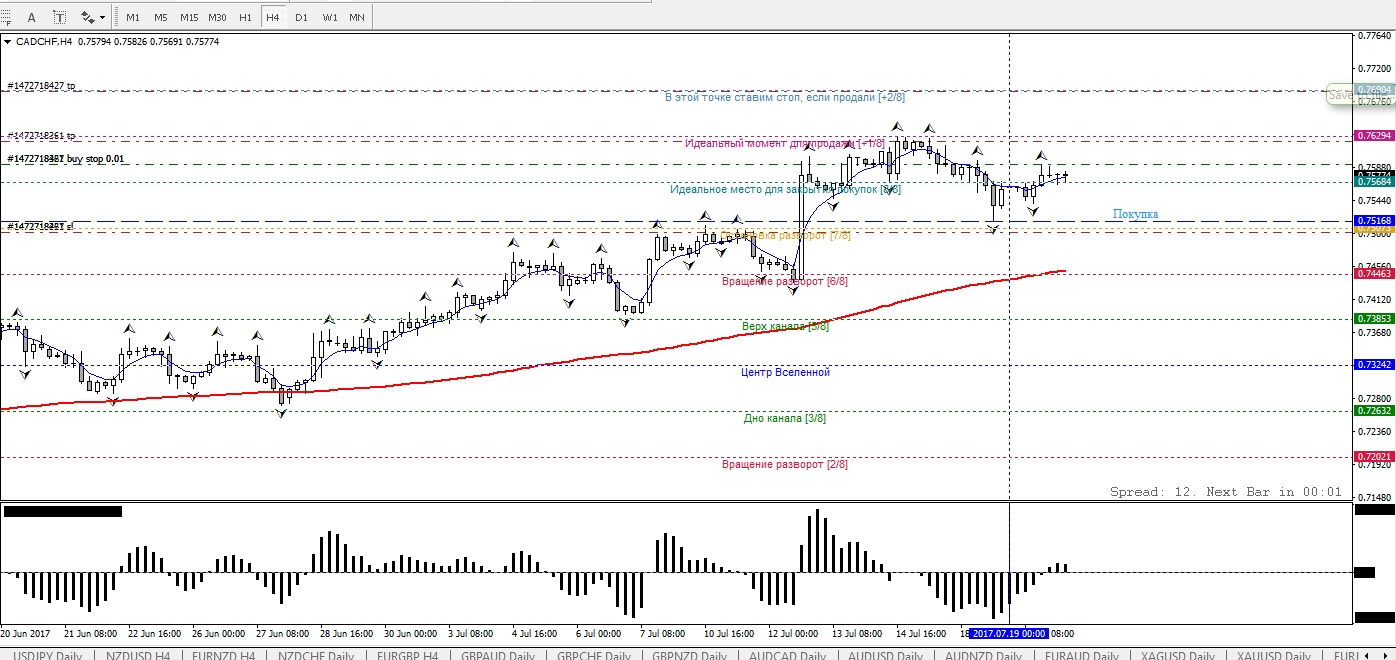Click the #1472718427 tp order label
The width and height of the screenshot is (1396, 660).
[41, 86]
